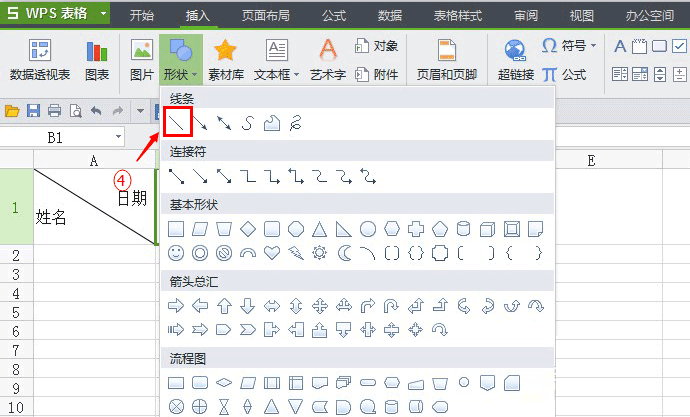Choose the smiley face shape
This screenshot has height=417, width=690.
click(x=176, y=253)
